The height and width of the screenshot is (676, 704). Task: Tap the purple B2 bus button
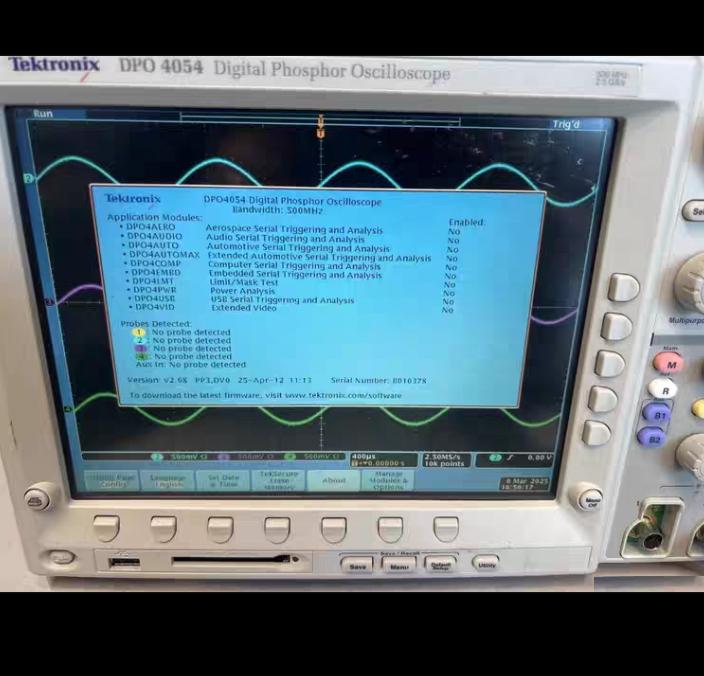(652, 439)
